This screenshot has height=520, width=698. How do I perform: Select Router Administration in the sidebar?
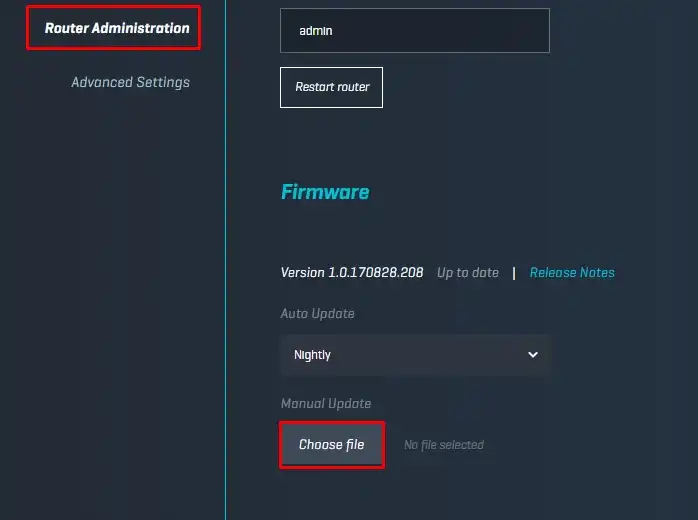coord(116,28)
